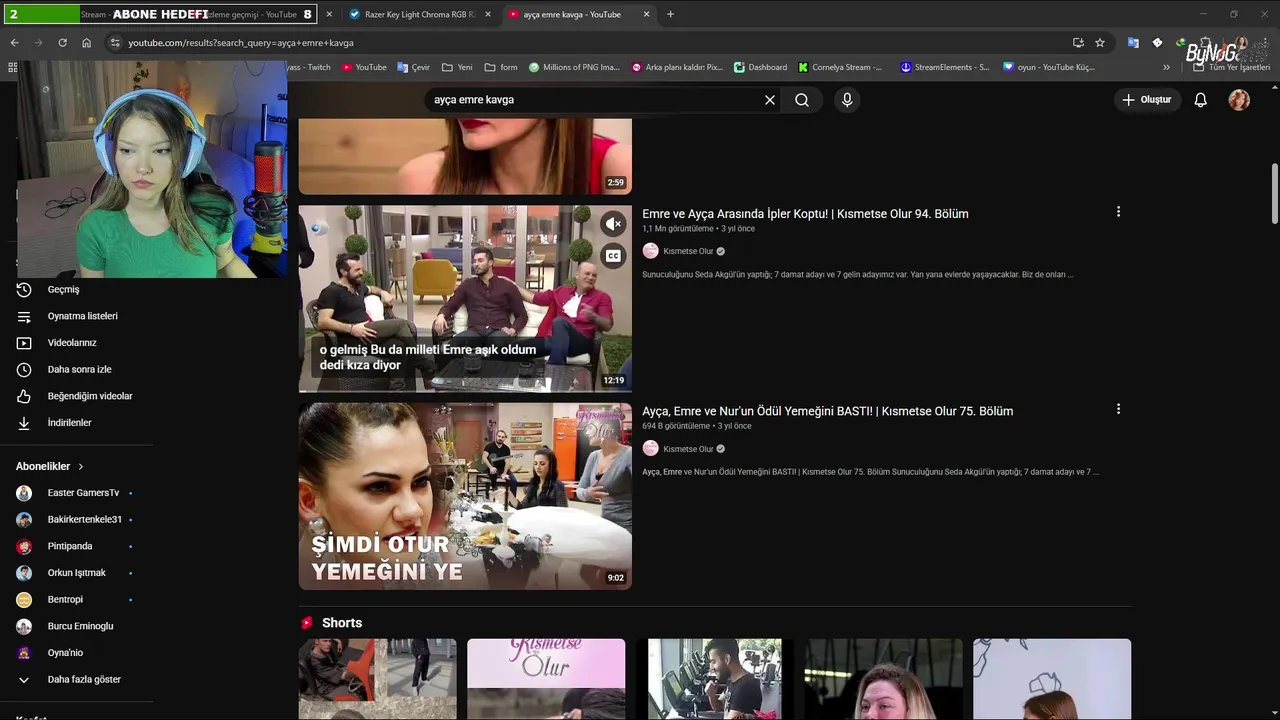1280x720 pixels.
Task: Reload the page
Action: [62, 43]
